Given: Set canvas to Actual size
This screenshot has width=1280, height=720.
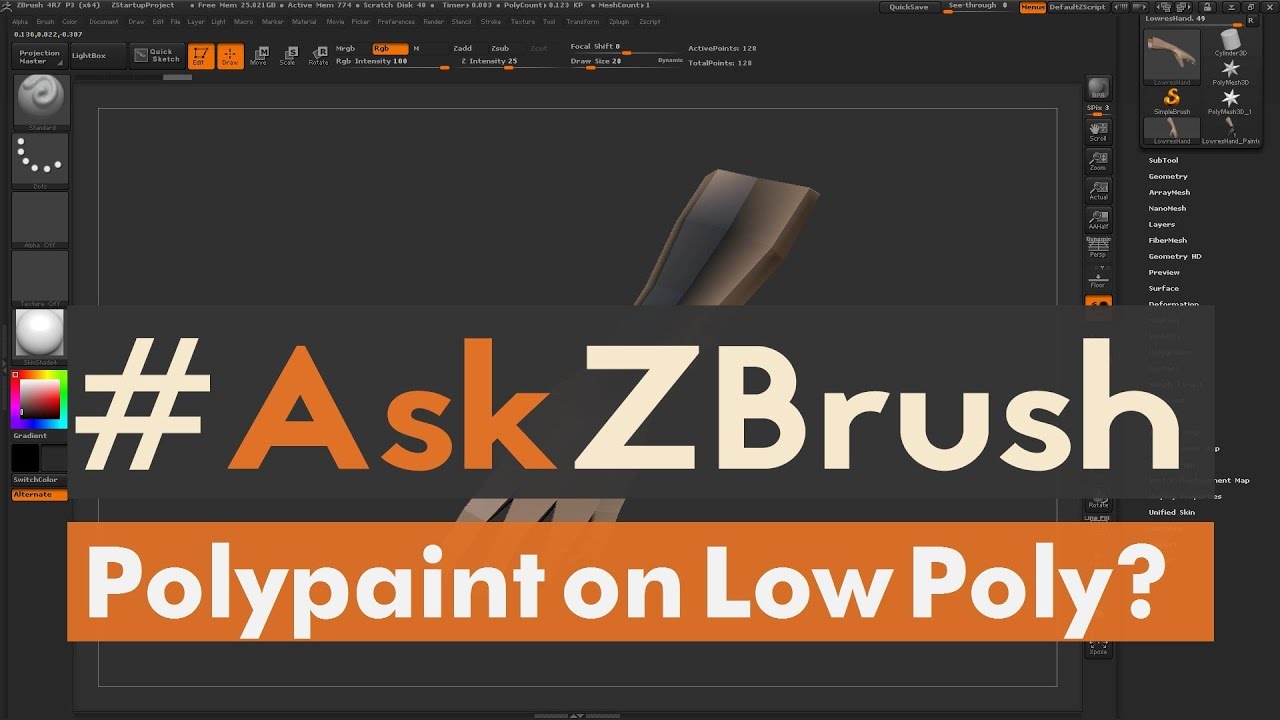Looking at the screenshot, I should [1098, 190].
